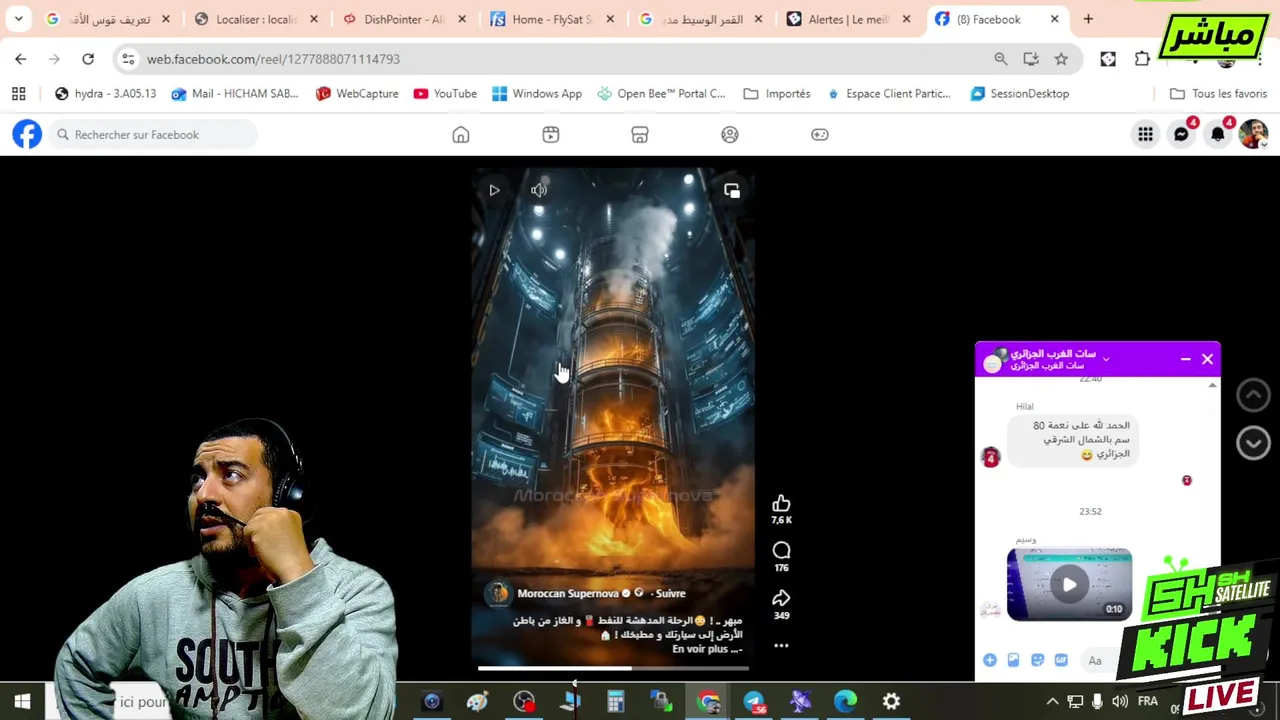Open the 'Importés' bookmarks folder

[777, 93]
